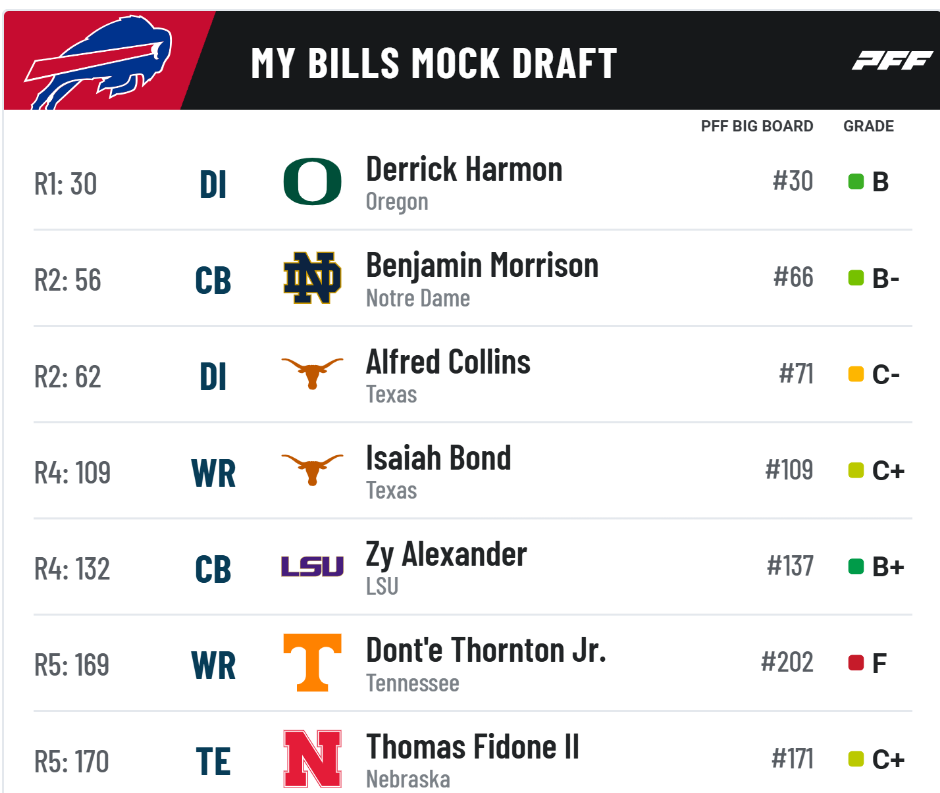
Task: Click the Tennessee T logo
Action: [312, 662]
